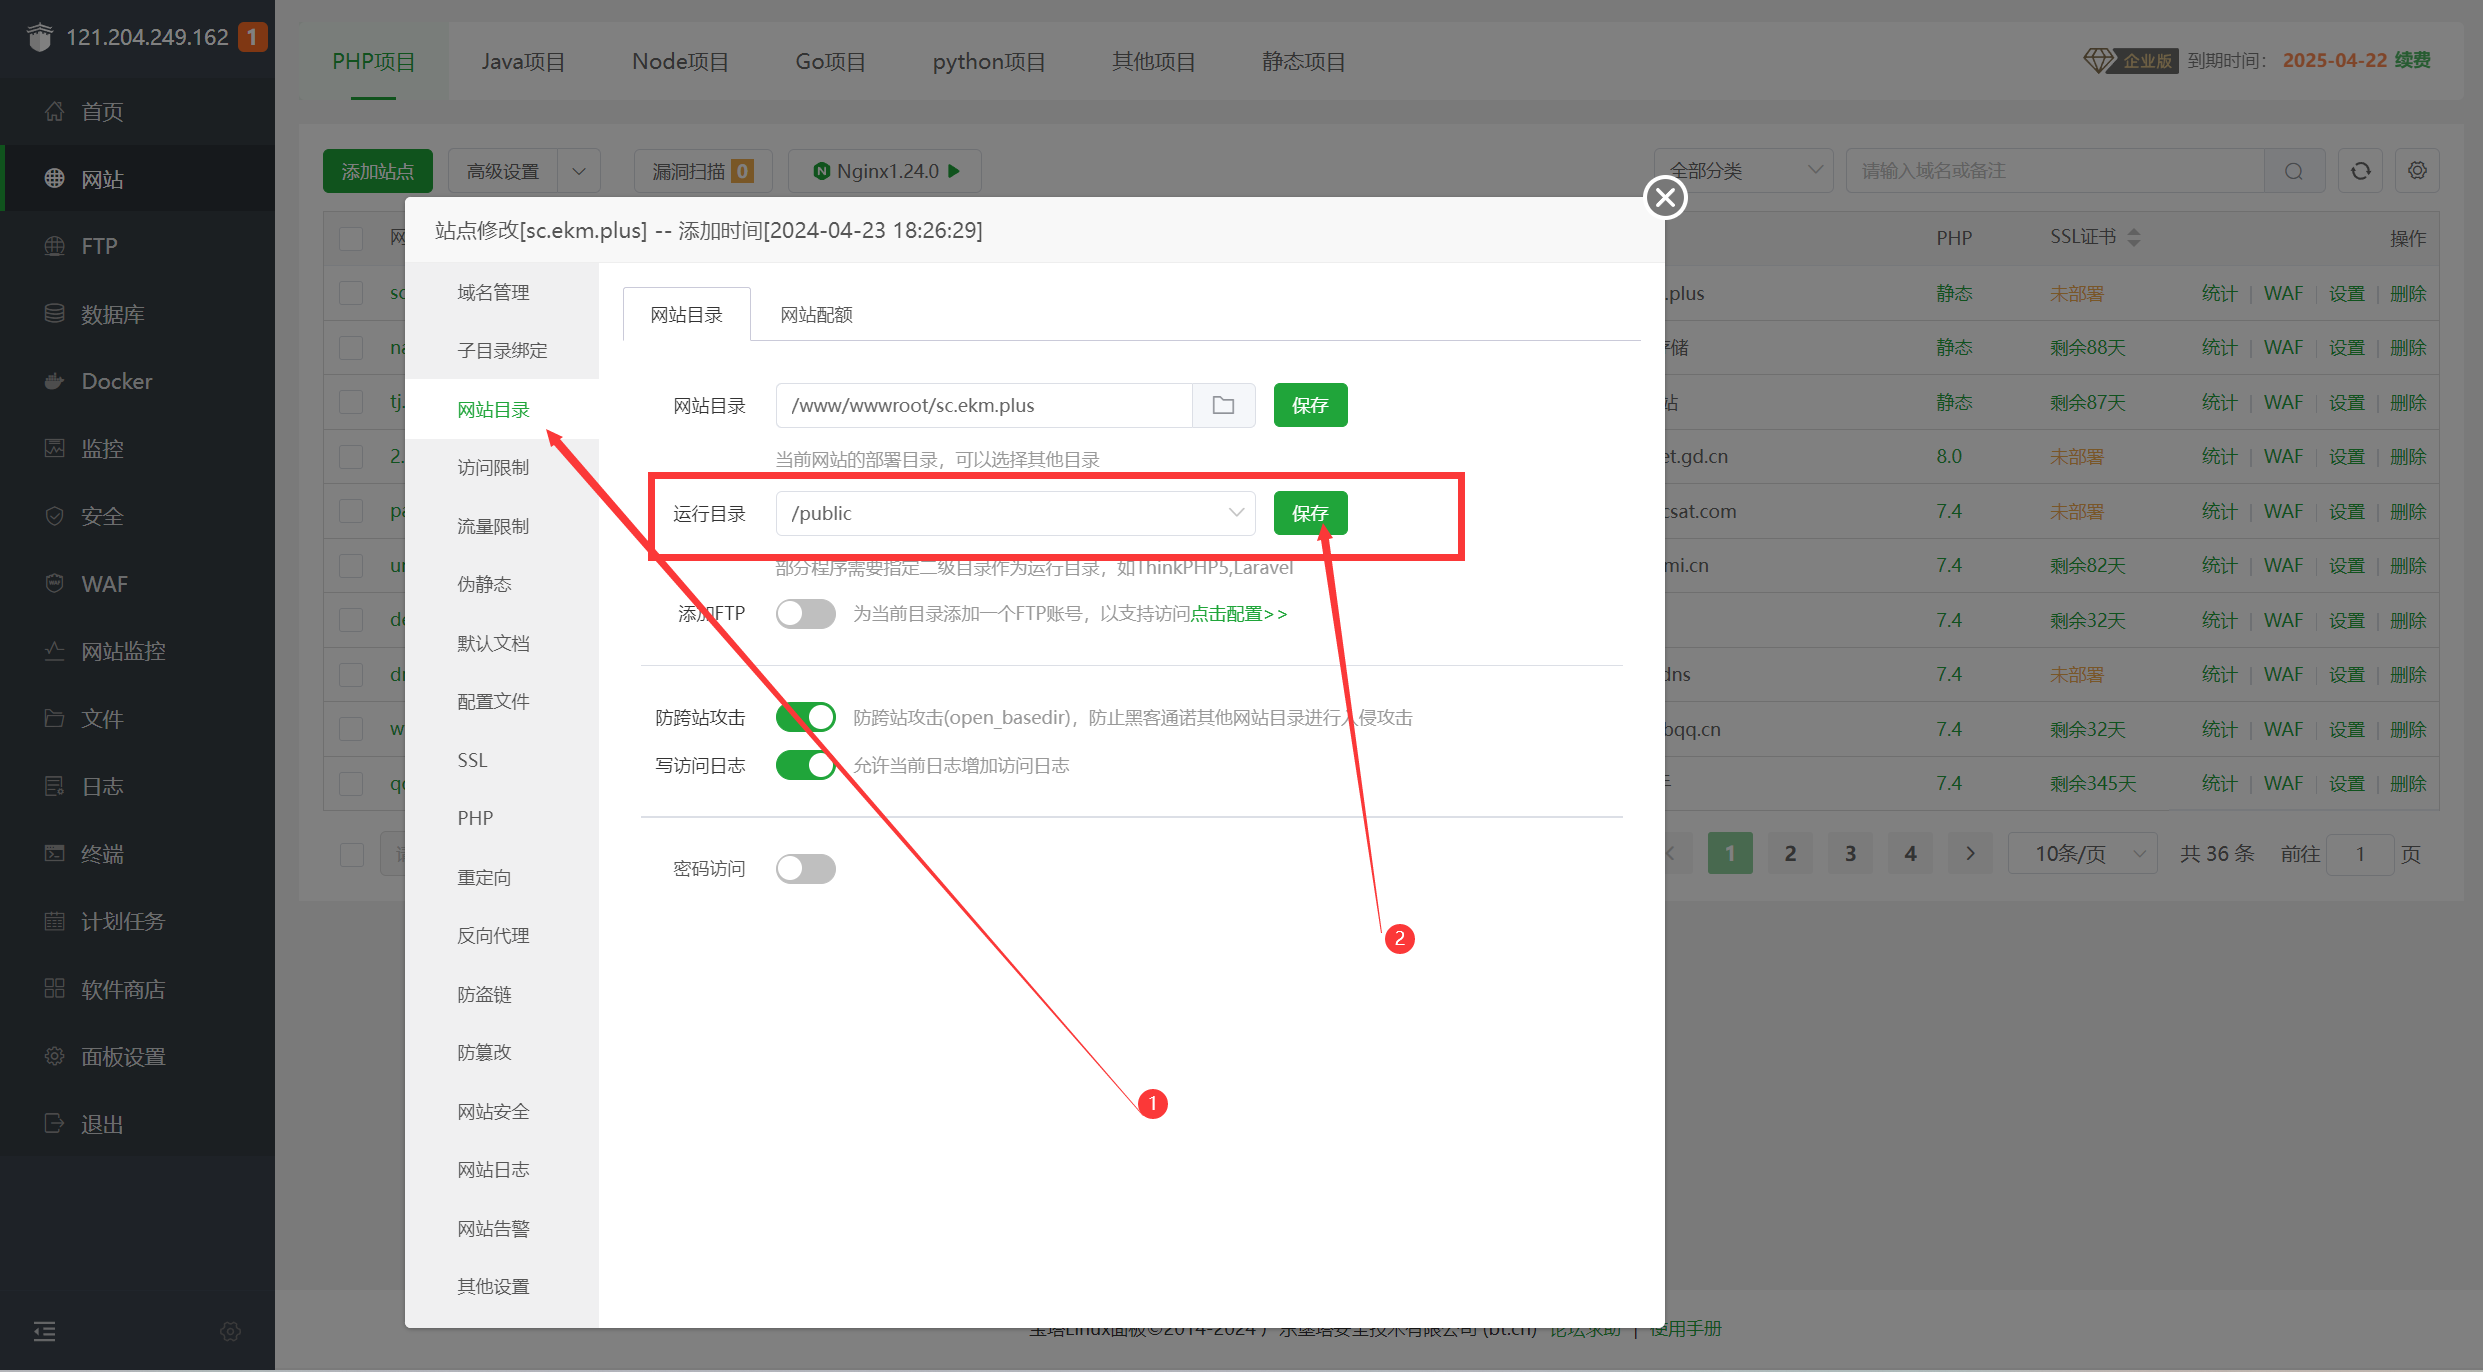This screenshot has width=2483, height=1372.
Task: Open the 计划任务 calendar icon
Action: point(54,921)
